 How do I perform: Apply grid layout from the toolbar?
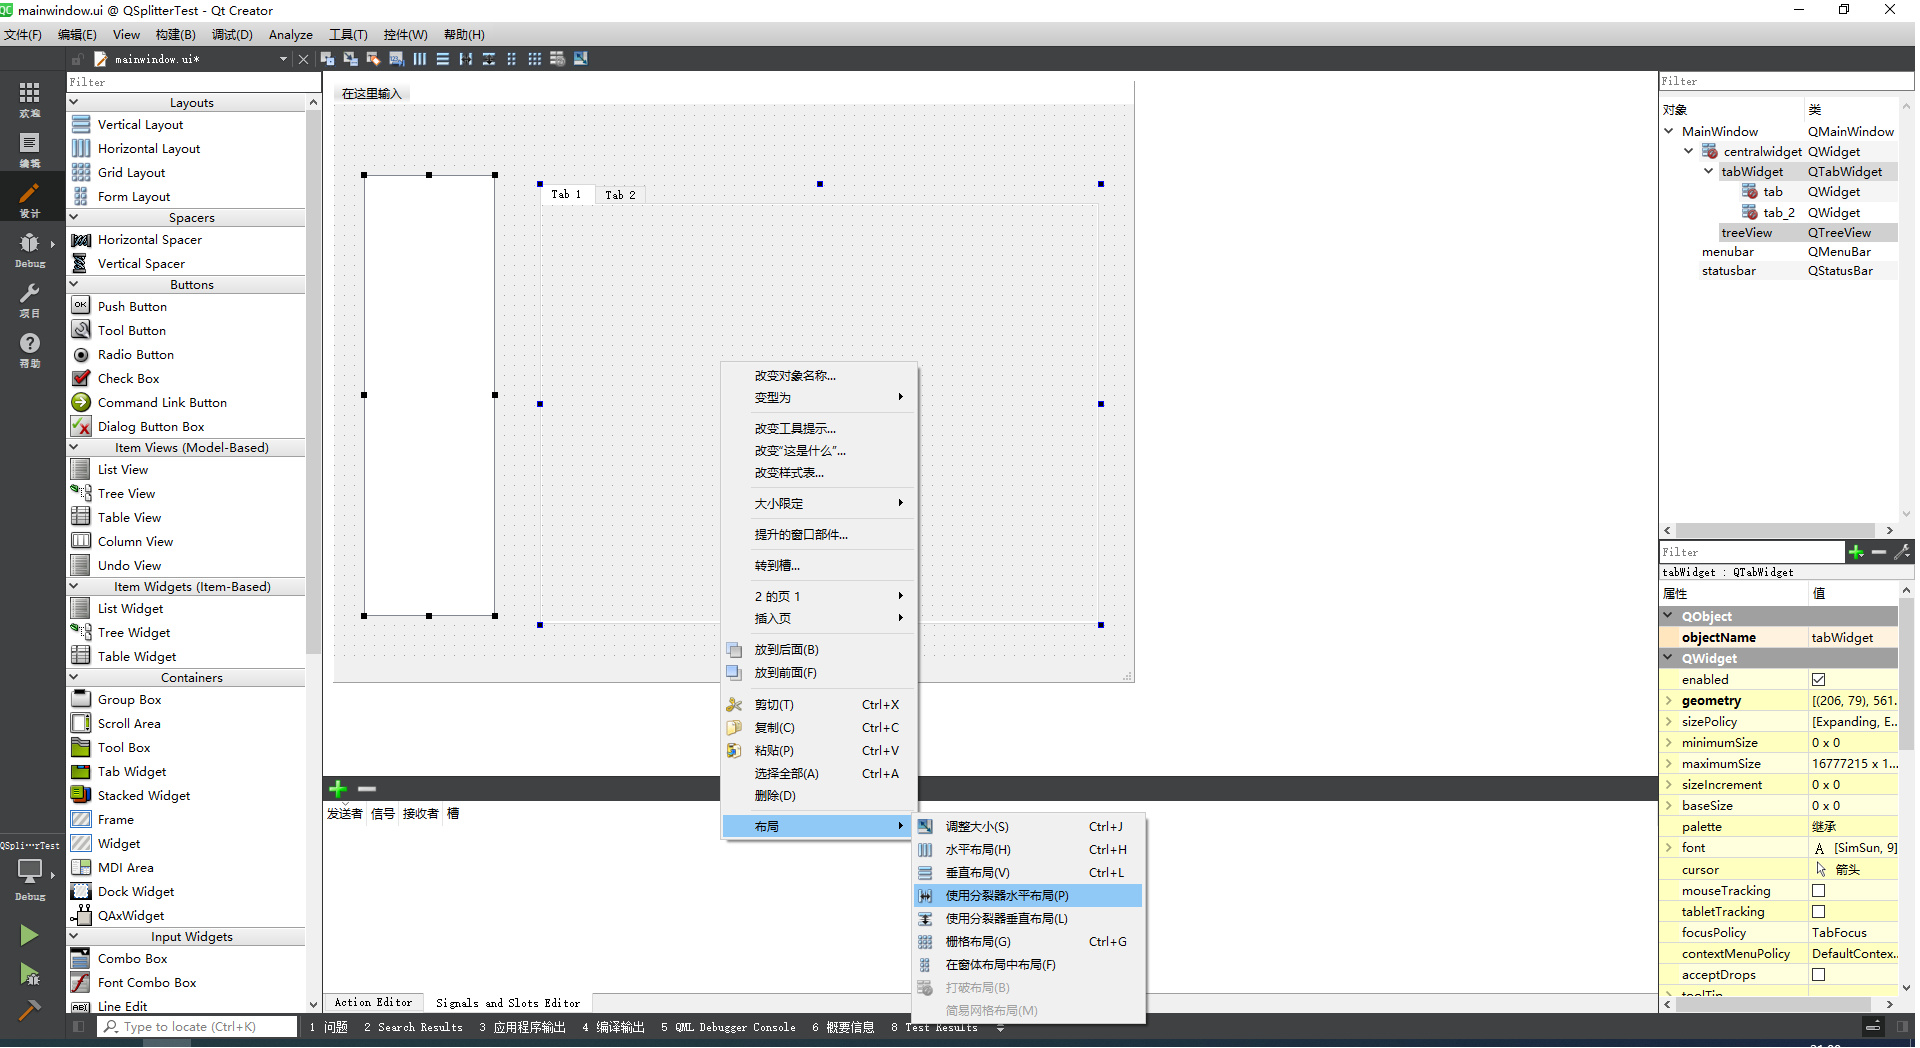point(535,59)
